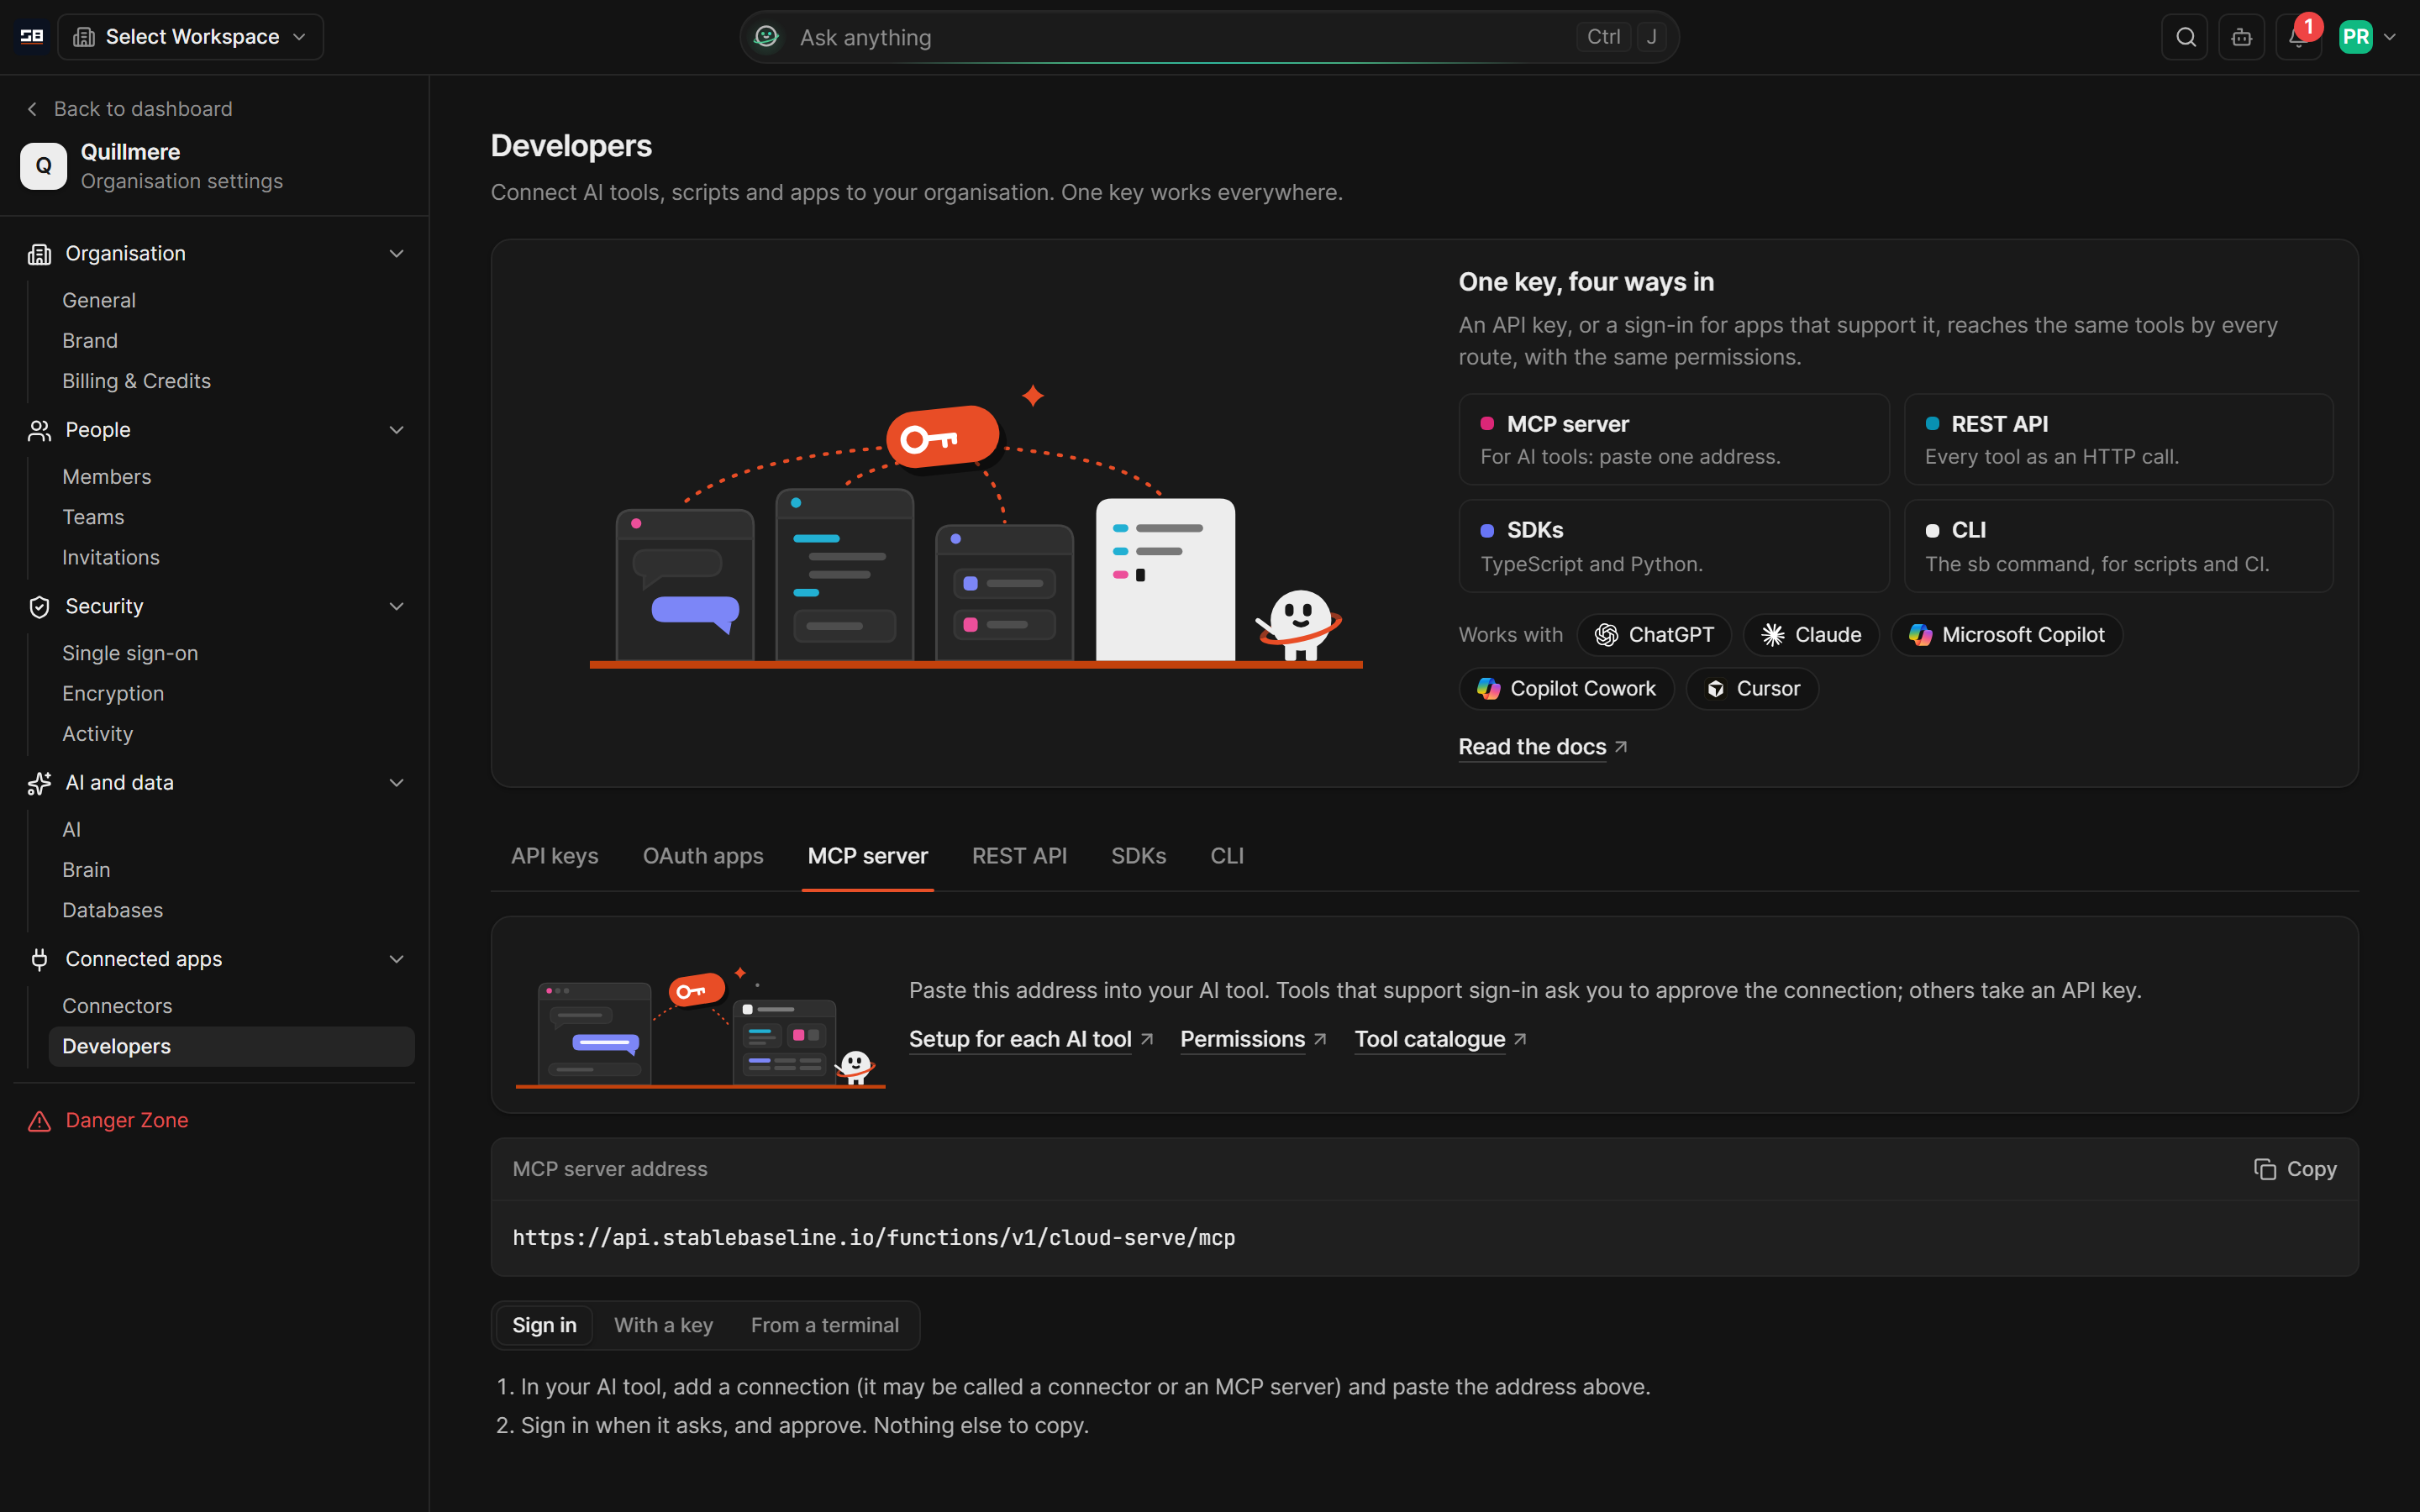Open the assistant bot icon in header
The image size is (2420, 1512).
[x=2242, y=37]
